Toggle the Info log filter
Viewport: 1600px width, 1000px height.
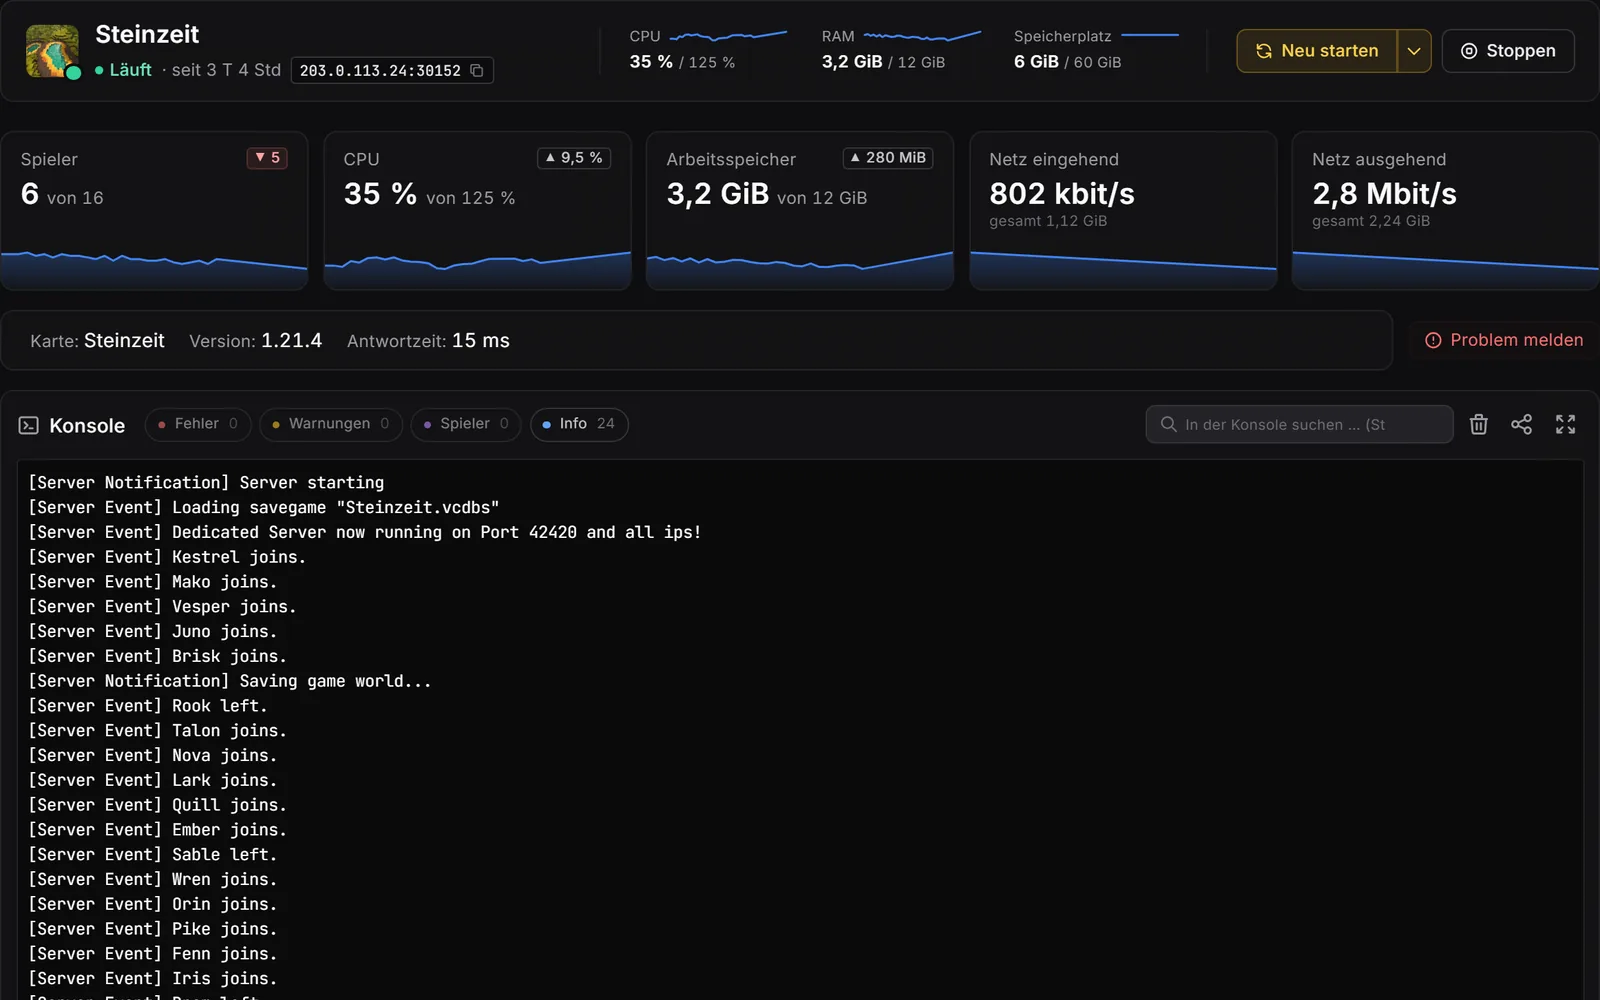(579, 424)
